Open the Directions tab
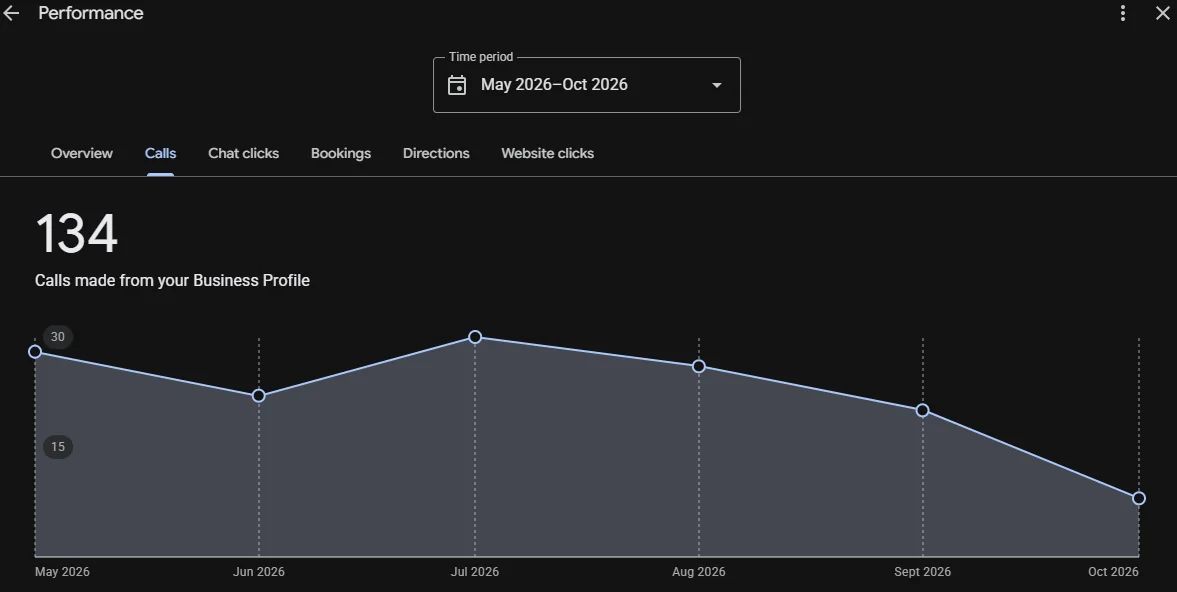Screen dimensions: 1177x592 (x=436, y=153)
